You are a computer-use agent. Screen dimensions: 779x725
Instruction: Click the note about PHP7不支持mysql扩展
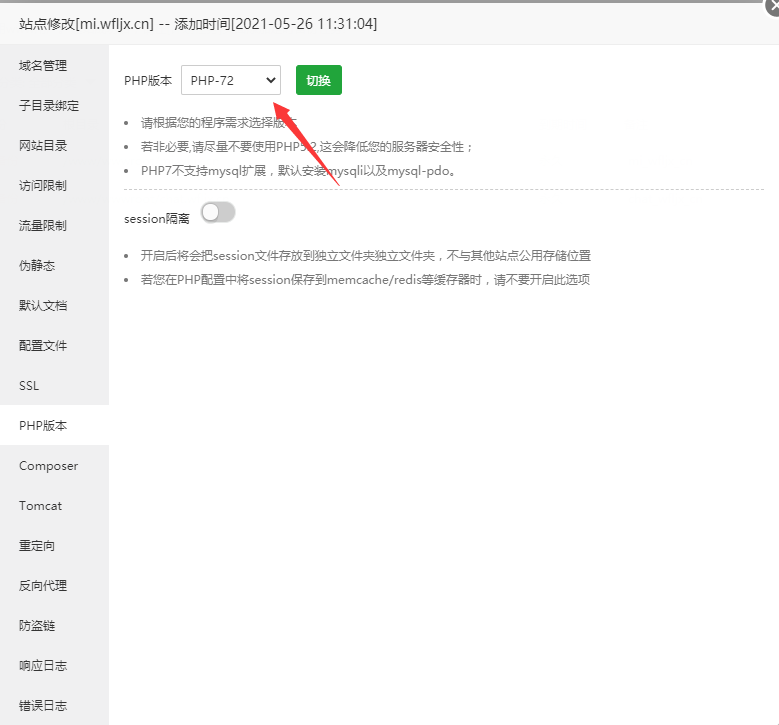click(x=298, y=171)
